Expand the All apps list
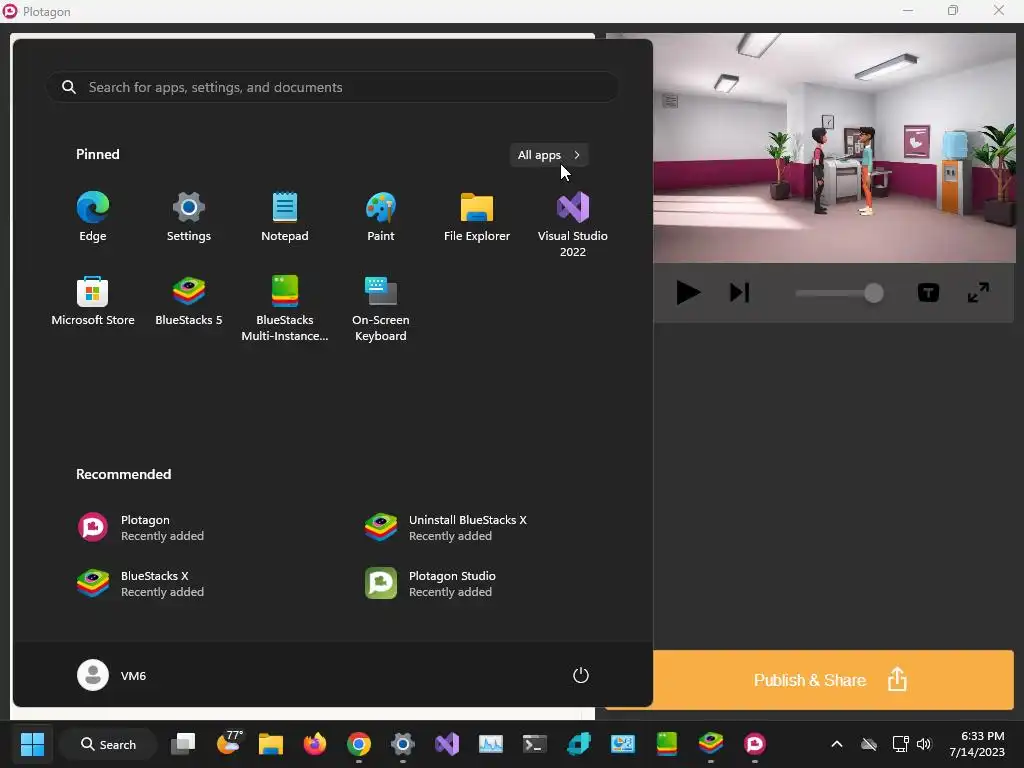 [x=549, y=155]
